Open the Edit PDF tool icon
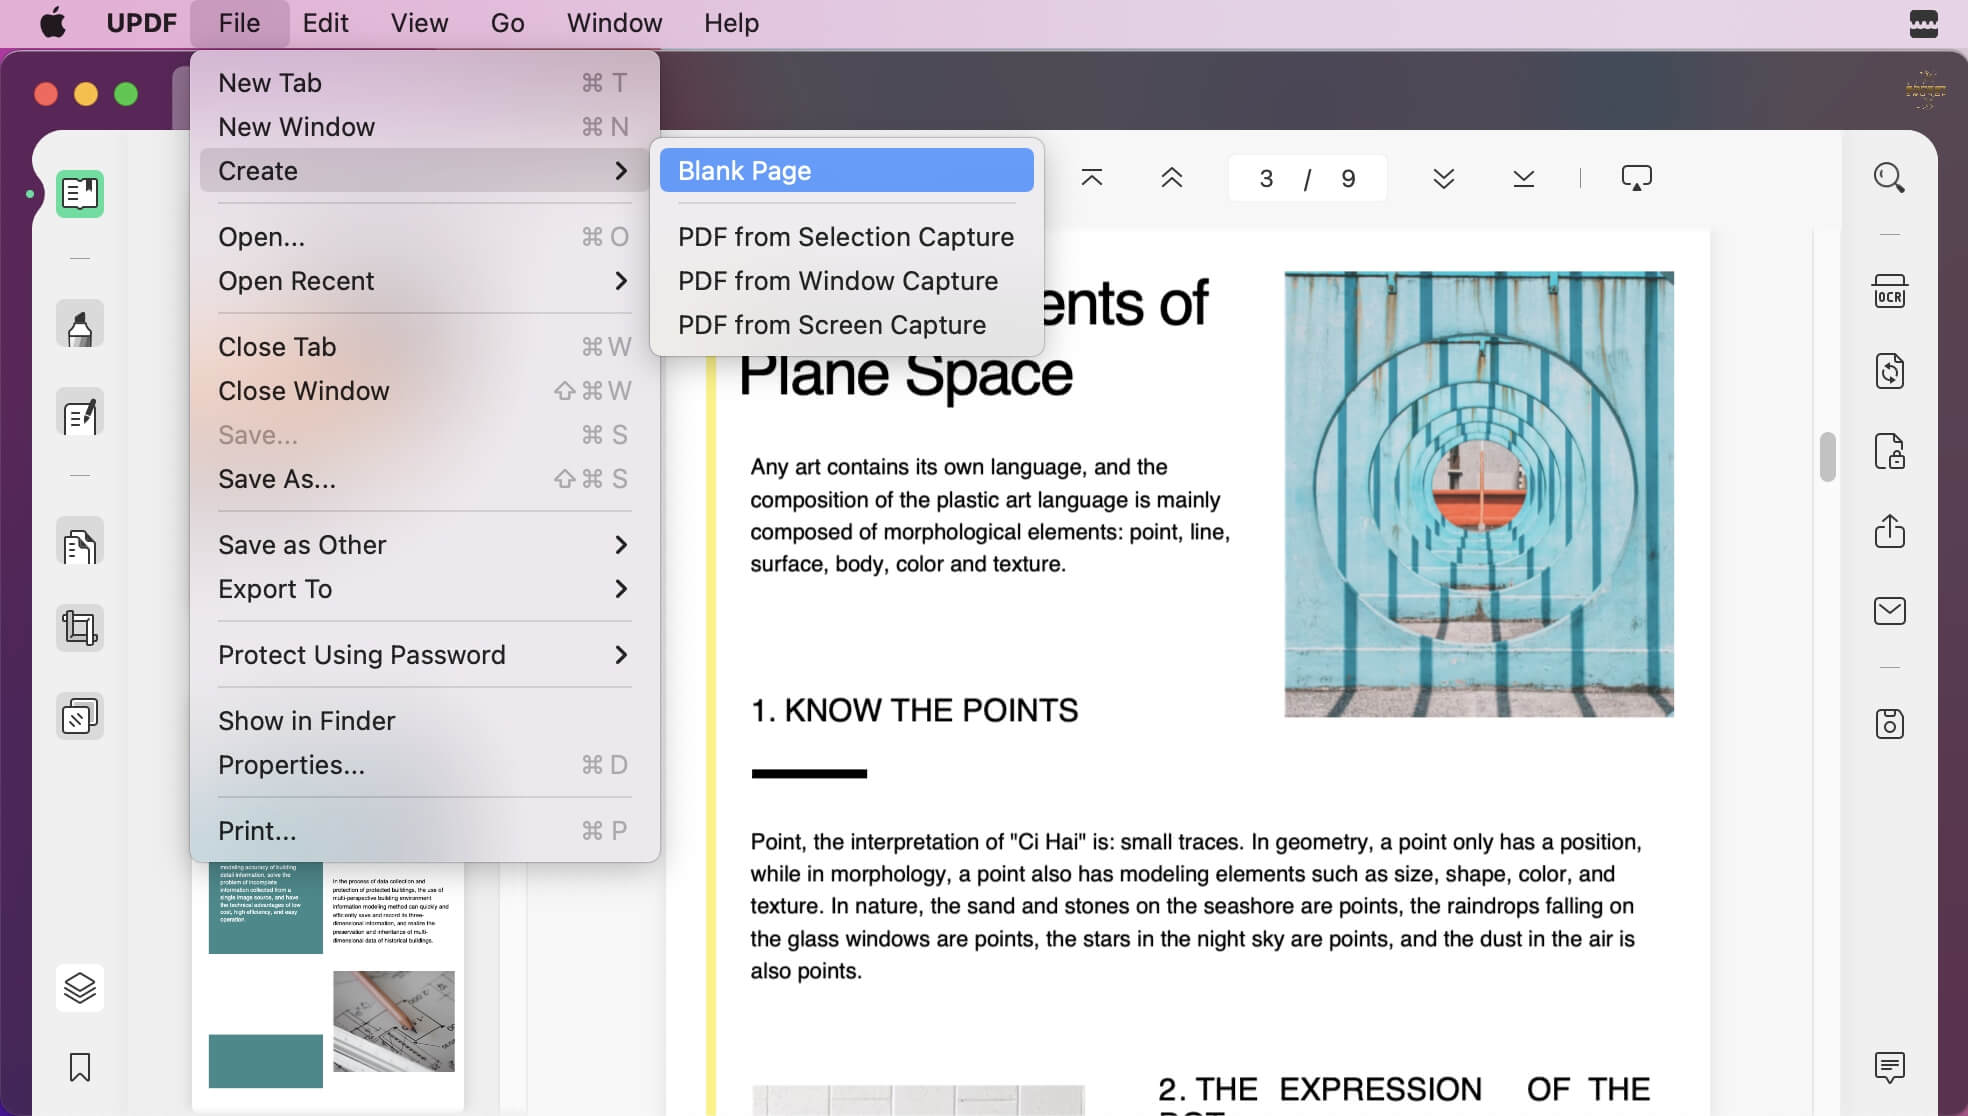1968x1116 pixels. coord(80,414)
